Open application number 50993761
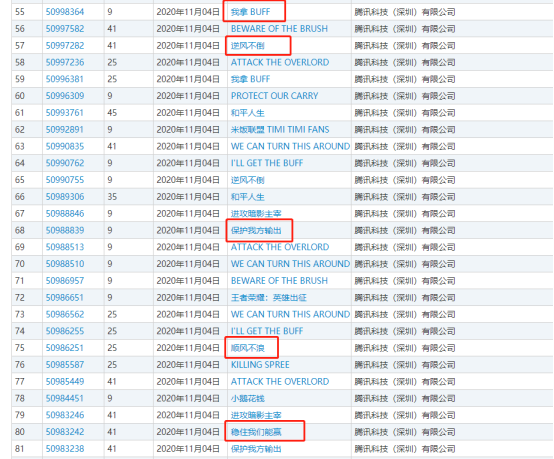 click(x=65, y=113)
